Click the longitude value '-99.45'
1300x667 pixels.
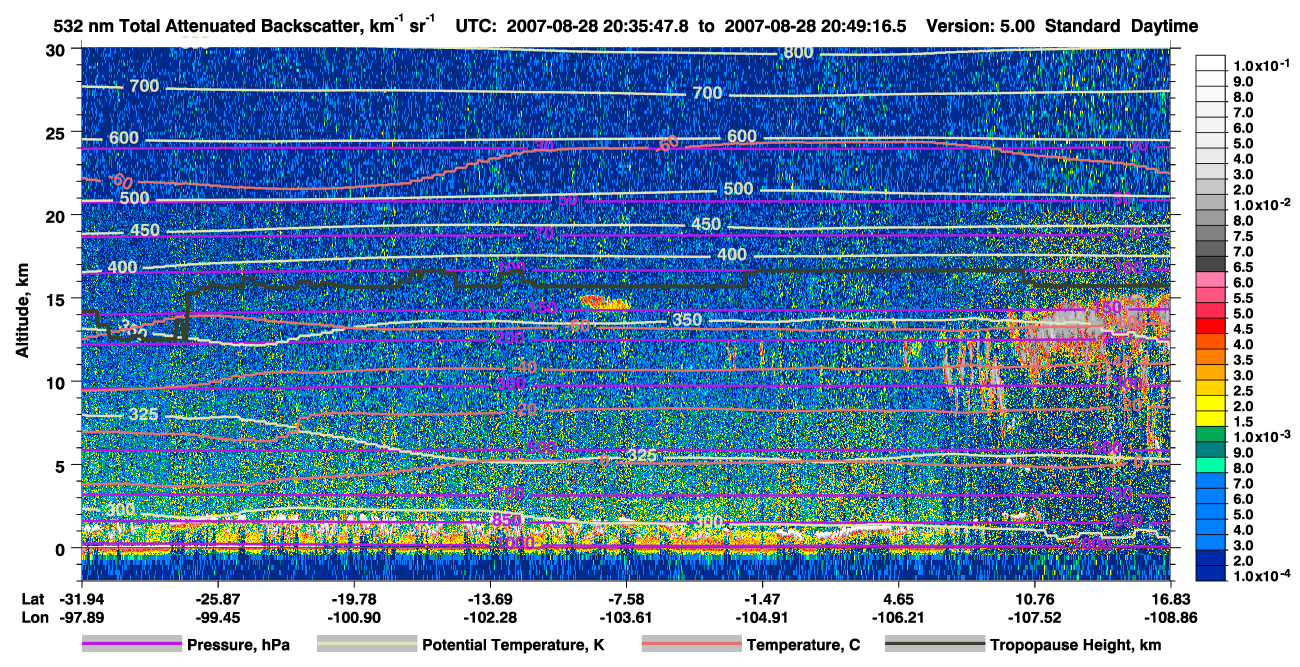pos(218,617)
